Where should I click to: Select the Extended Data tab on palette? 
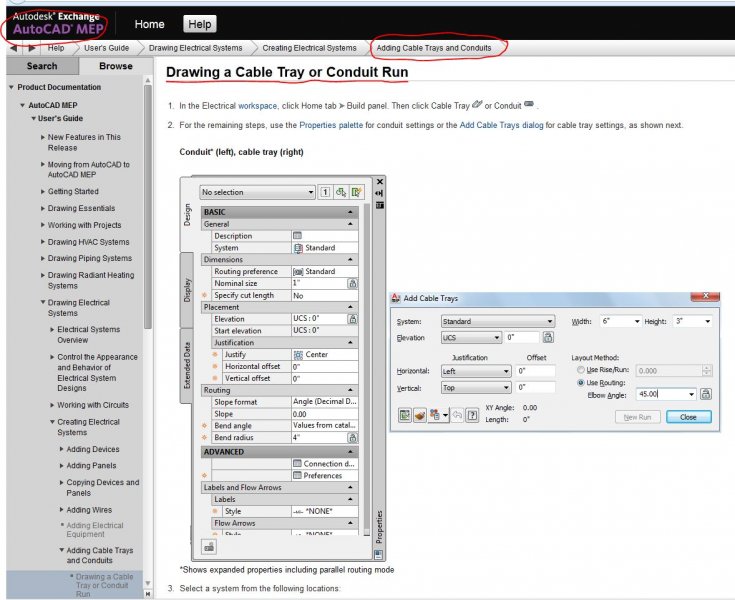187,366
